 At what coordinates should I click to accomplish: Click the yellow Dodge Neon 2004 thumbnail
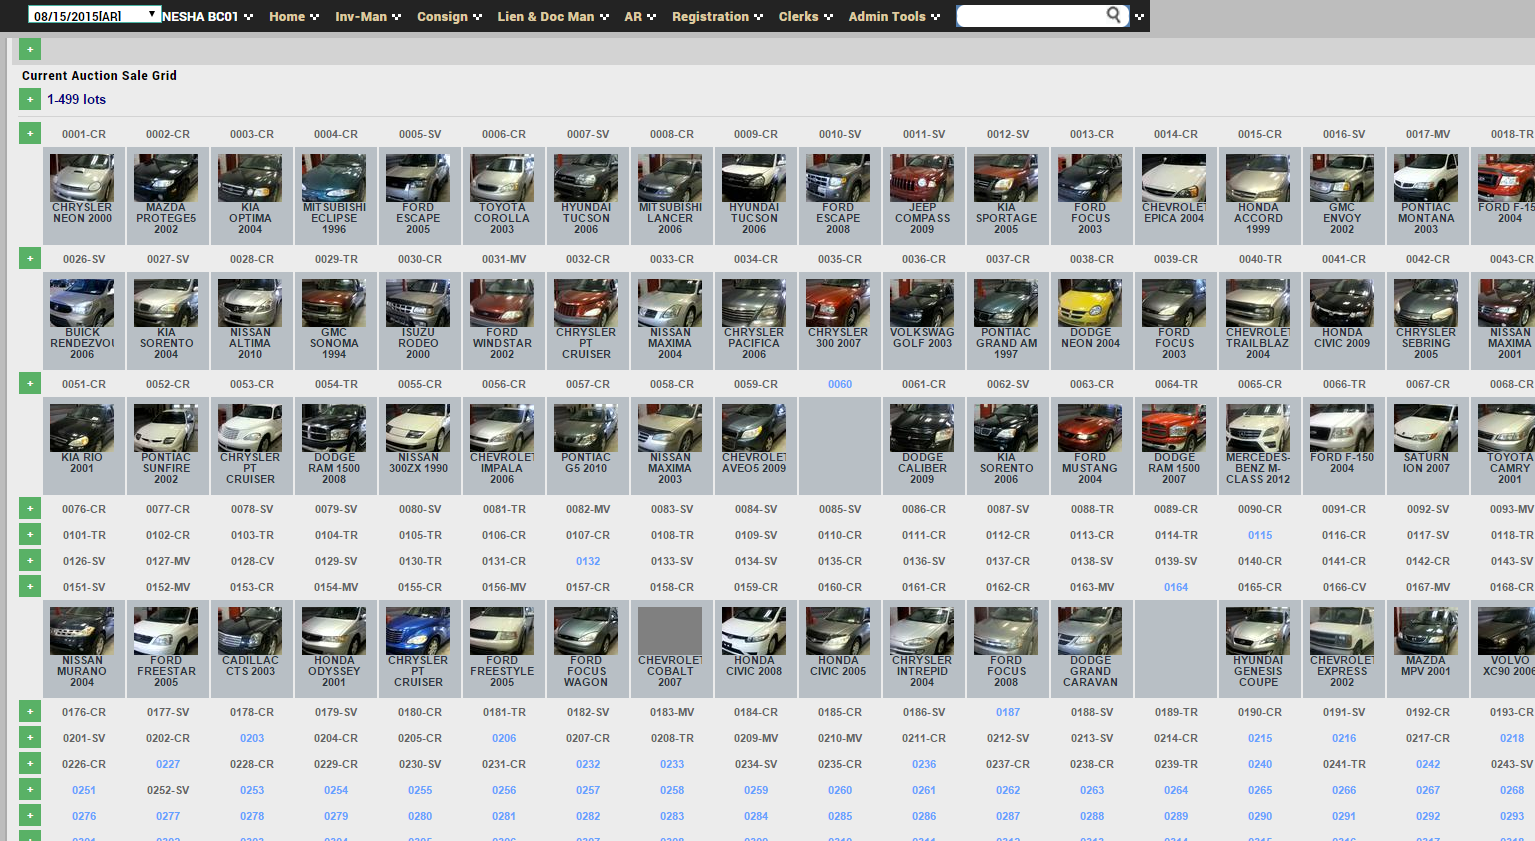coord(1090,303)
